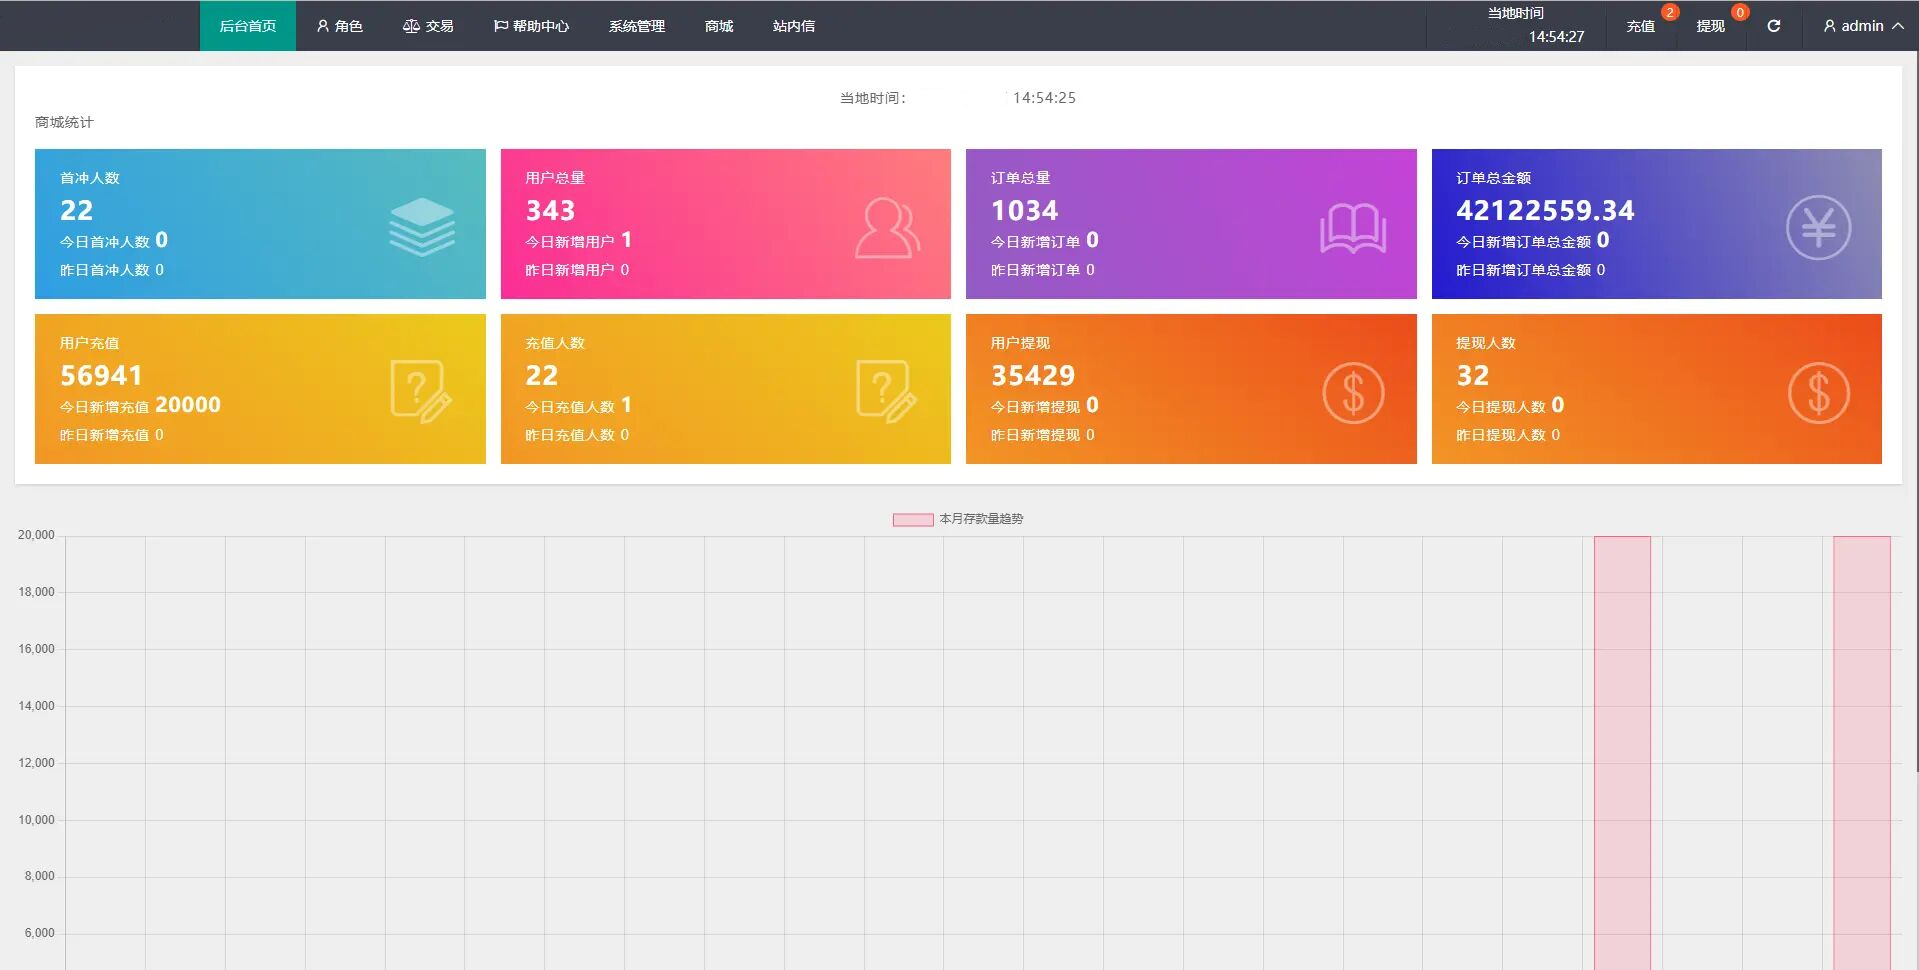Image resolution: width=1919 pixels, height=970 pixels.
Task: Click the page vertical scrollbar
Action: 1915,410
